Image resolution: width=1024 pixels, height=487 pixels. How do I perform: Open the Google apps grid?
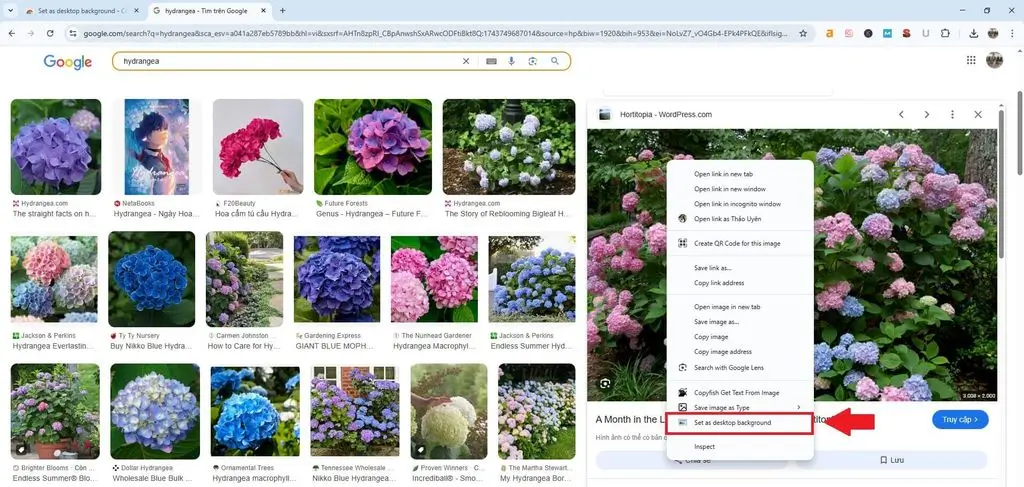971,60
